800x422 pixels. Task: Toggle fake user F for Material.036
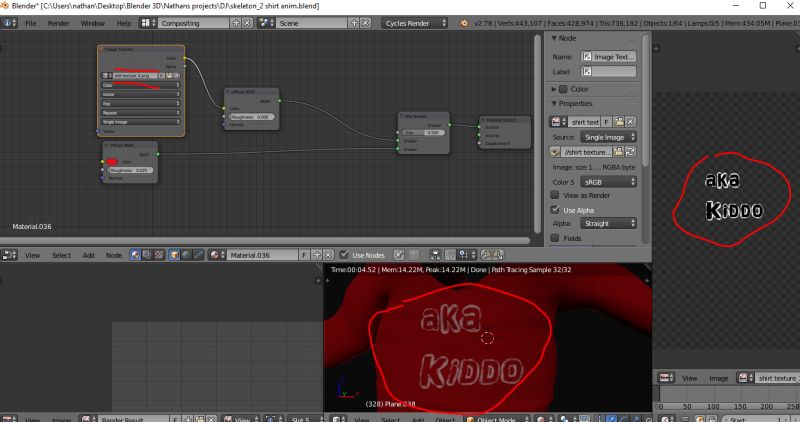(x=304, y=255)
